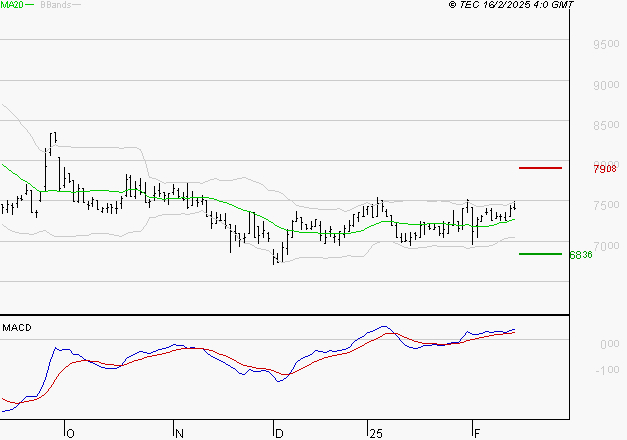The height and width of the screenshot is (440, 627).
Task: Select the green 6836 support line
Action: (540, 254)
